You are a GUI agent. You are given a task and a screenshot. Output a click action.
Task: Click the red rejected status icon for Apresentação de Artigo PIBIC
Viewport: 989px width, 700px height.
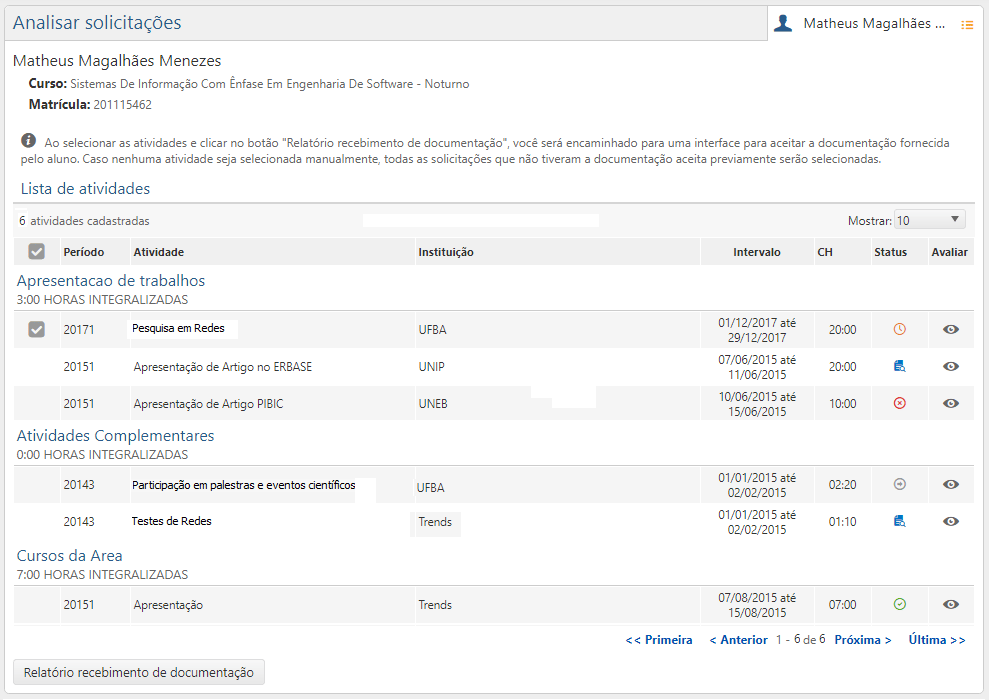click(x=899, y=403)
